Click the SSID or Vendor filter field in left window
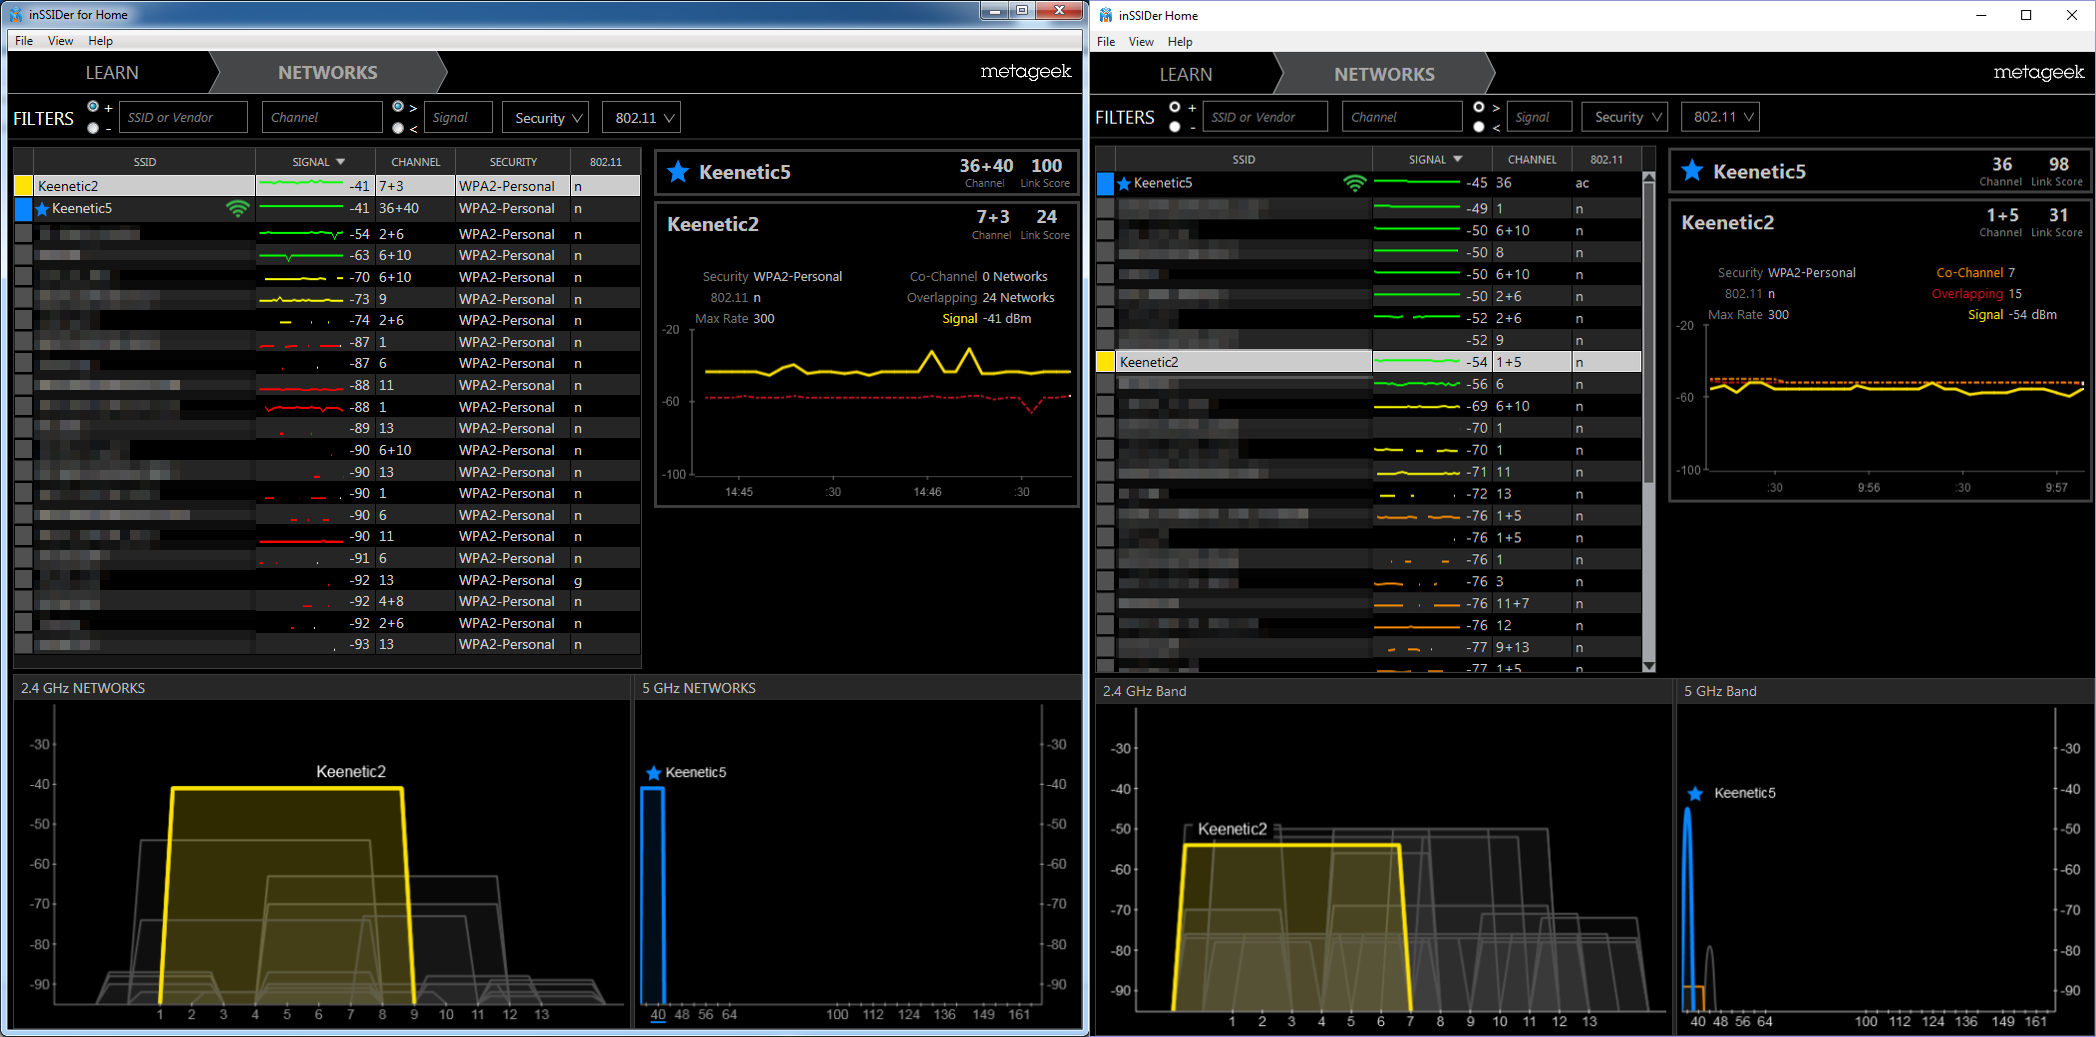 pos(183,117)
